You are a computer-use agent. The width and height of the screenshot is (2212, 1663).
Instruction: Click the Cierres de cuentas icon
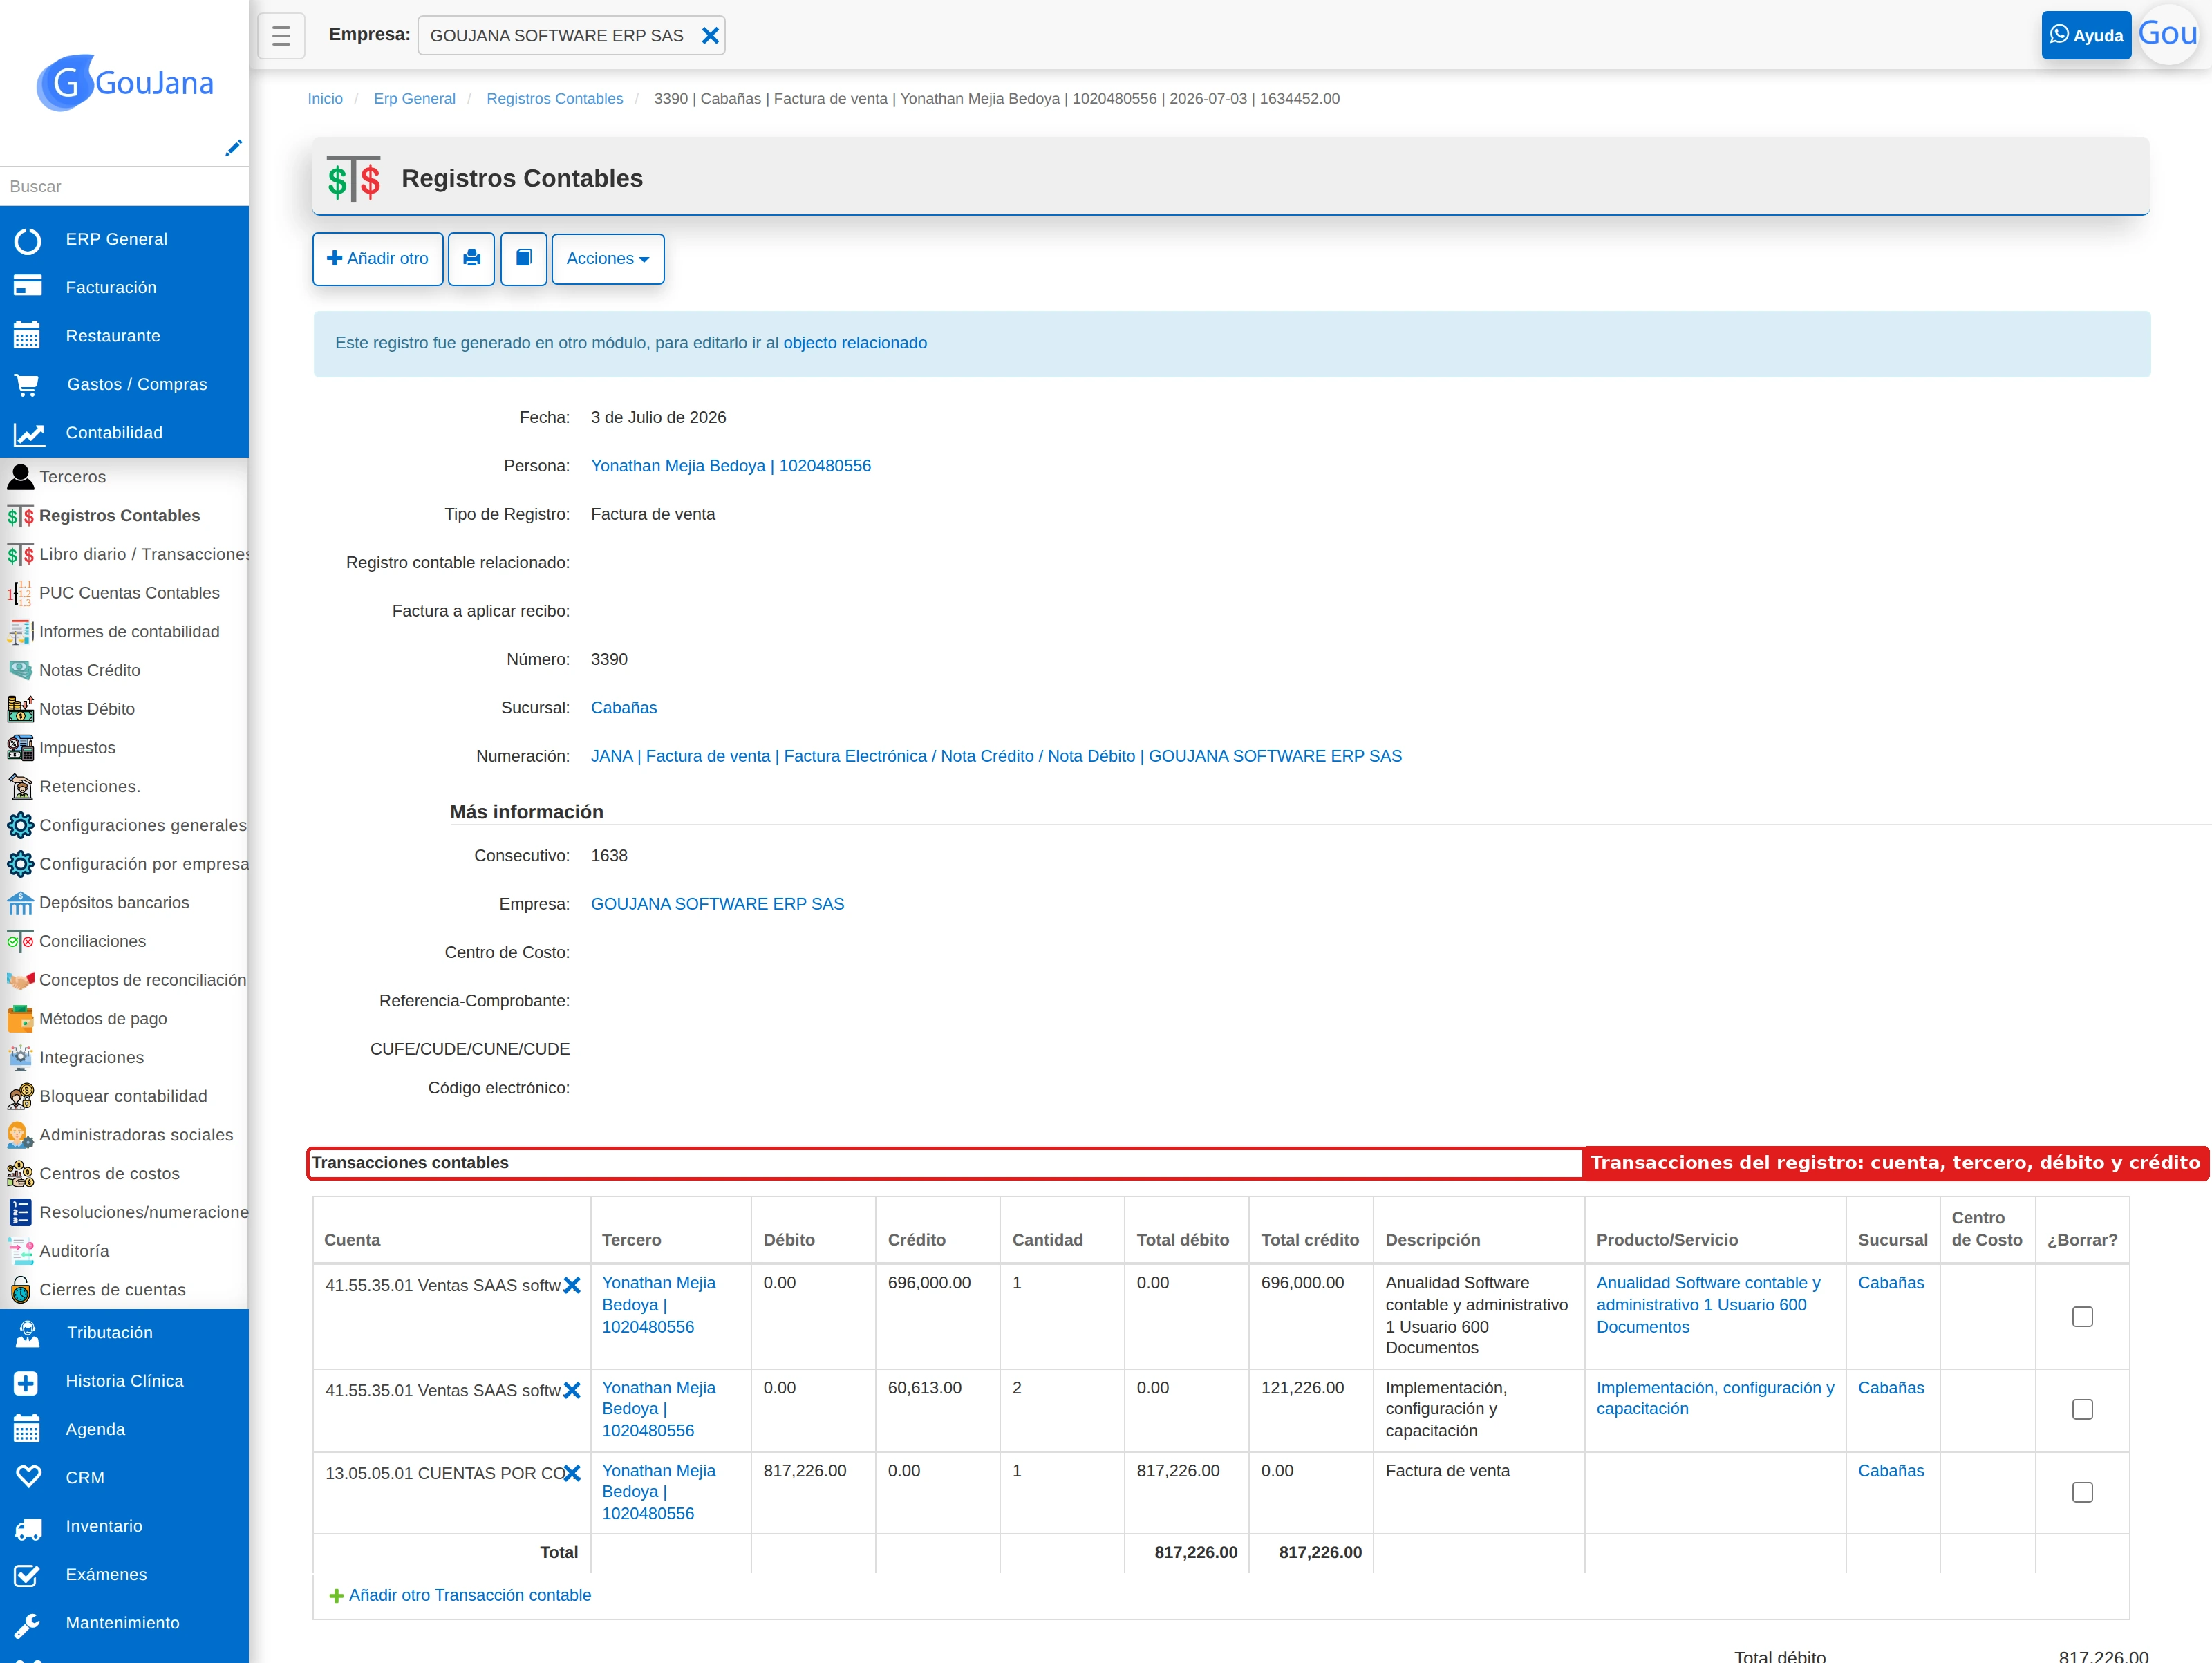(x=20, y=1290)
